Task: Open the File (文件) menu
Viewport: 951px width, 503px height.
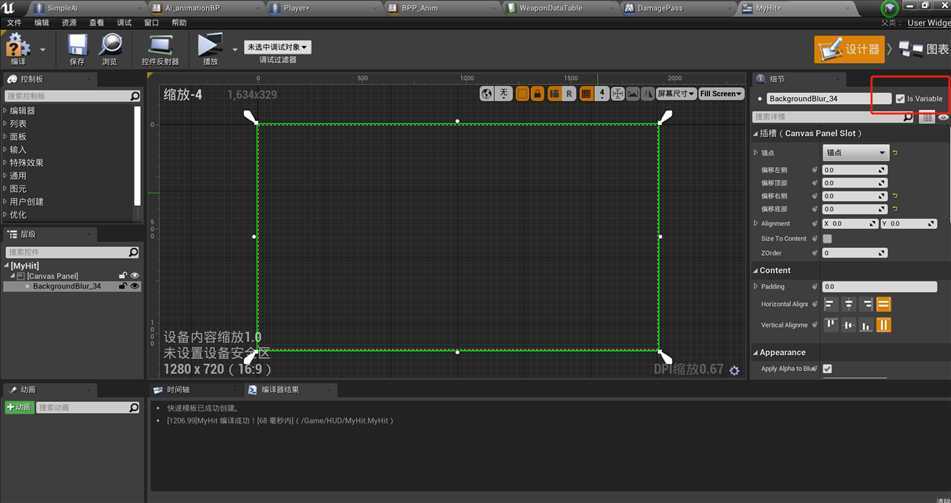Action: (x=14, y=22)
